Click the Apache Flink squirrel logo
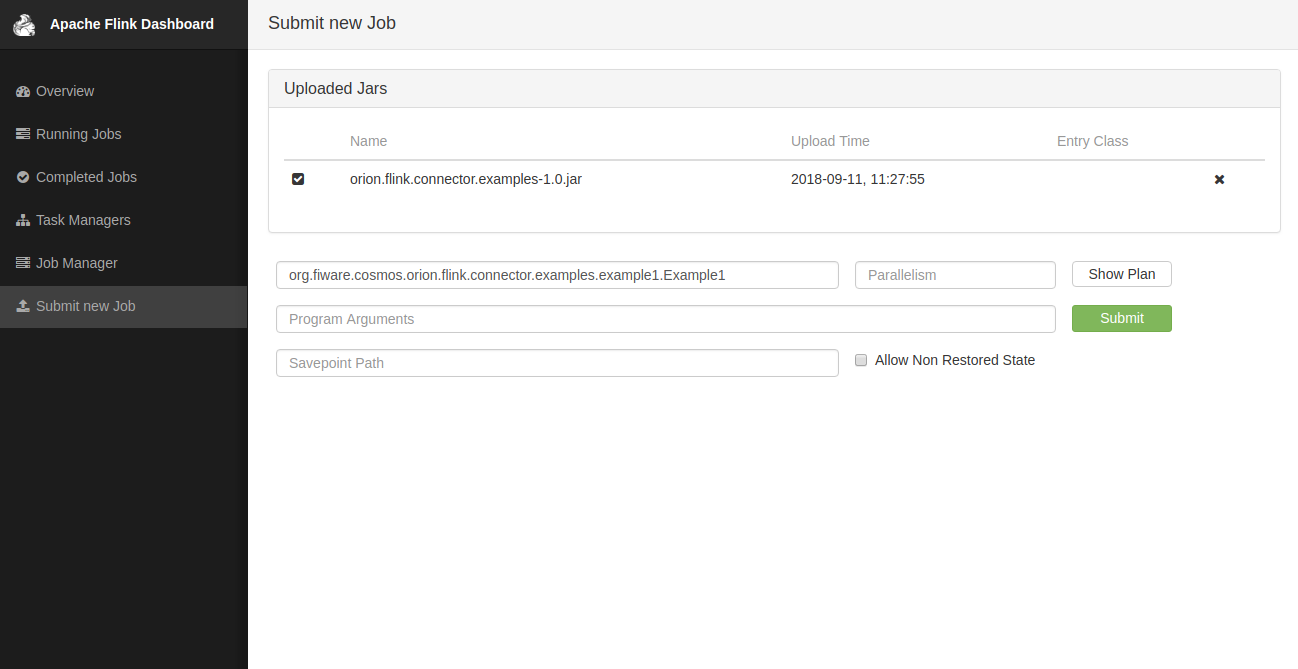 pos(24,24)
